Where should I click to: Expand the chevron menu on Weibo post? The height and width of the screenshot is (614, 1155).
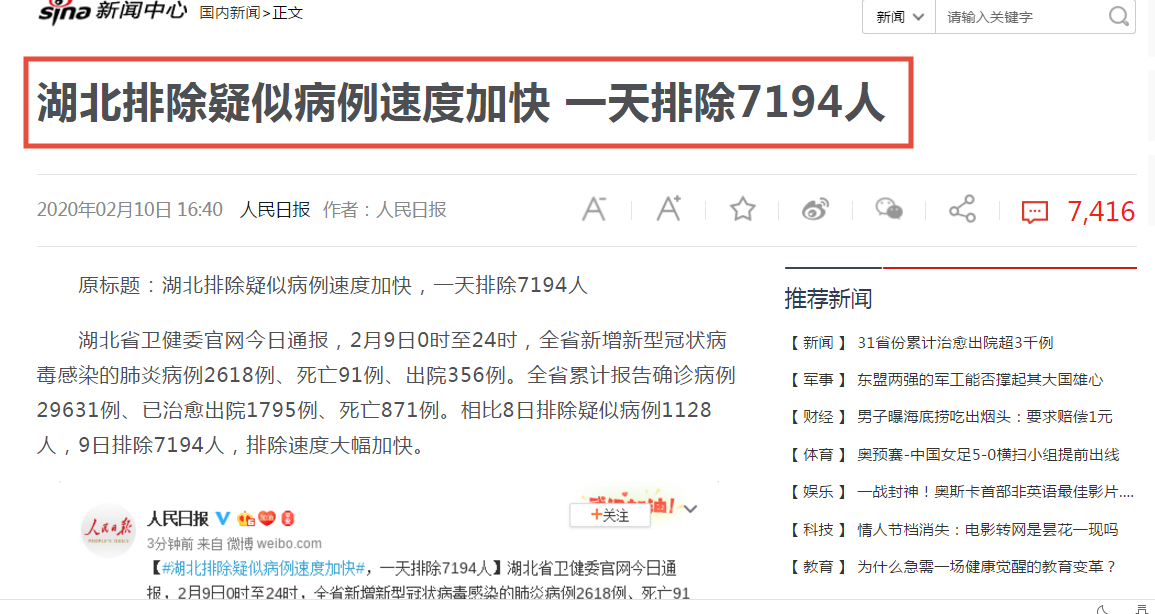click(690, 509)
